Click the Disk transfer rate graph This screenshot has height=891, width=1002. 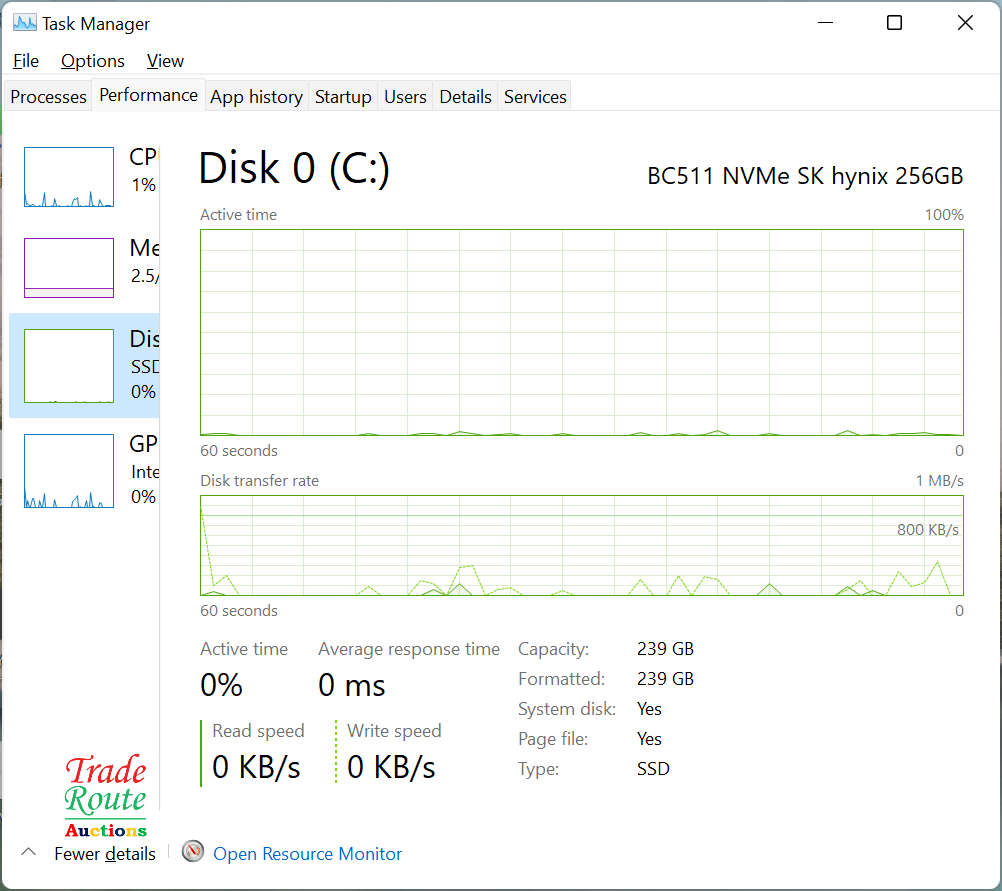pos(581,545)
